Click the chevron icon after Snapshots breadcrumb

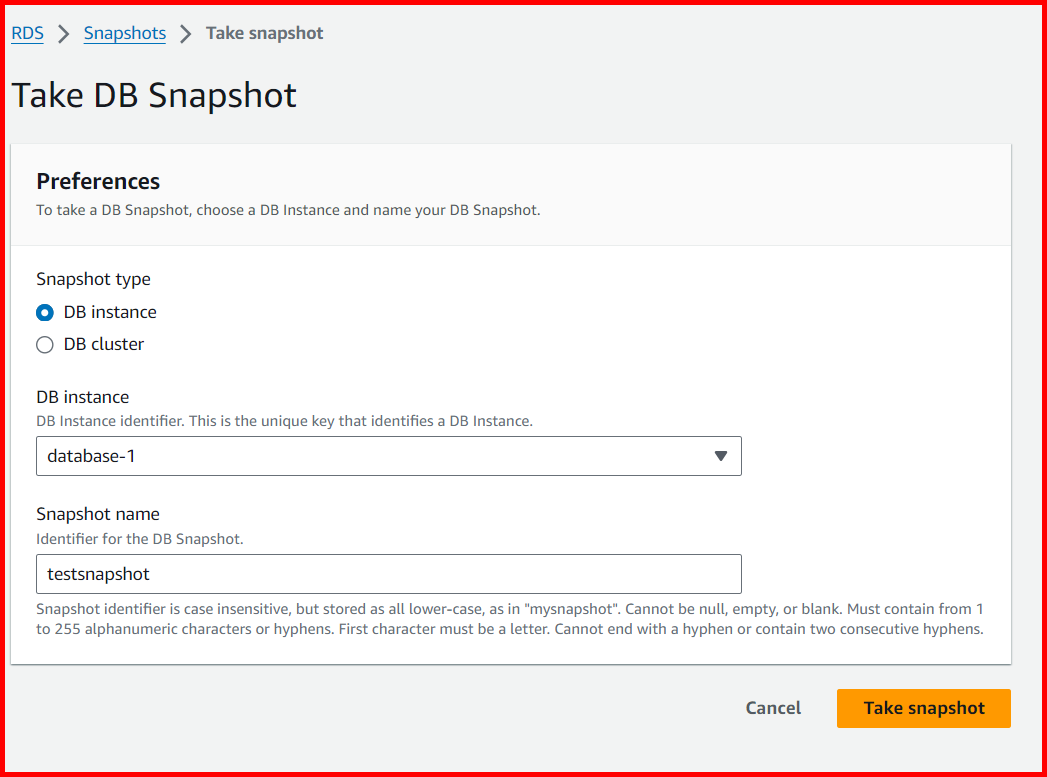(185, 33)
